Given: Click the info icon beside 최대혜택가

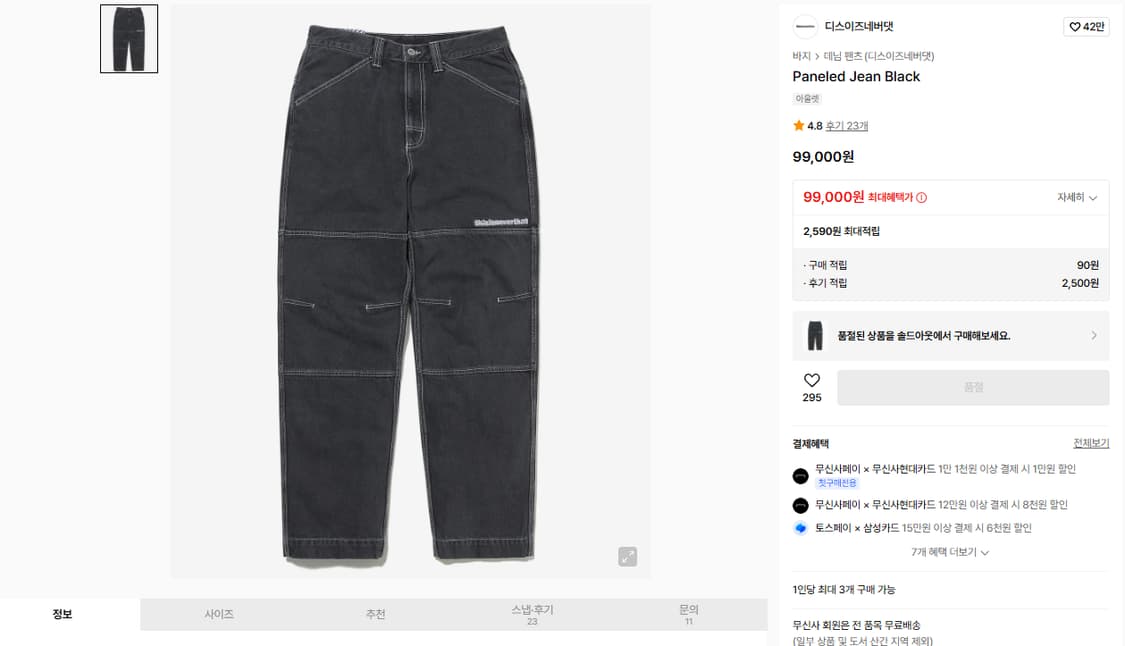Looking at the screenshot, I should tap(921, 197).
